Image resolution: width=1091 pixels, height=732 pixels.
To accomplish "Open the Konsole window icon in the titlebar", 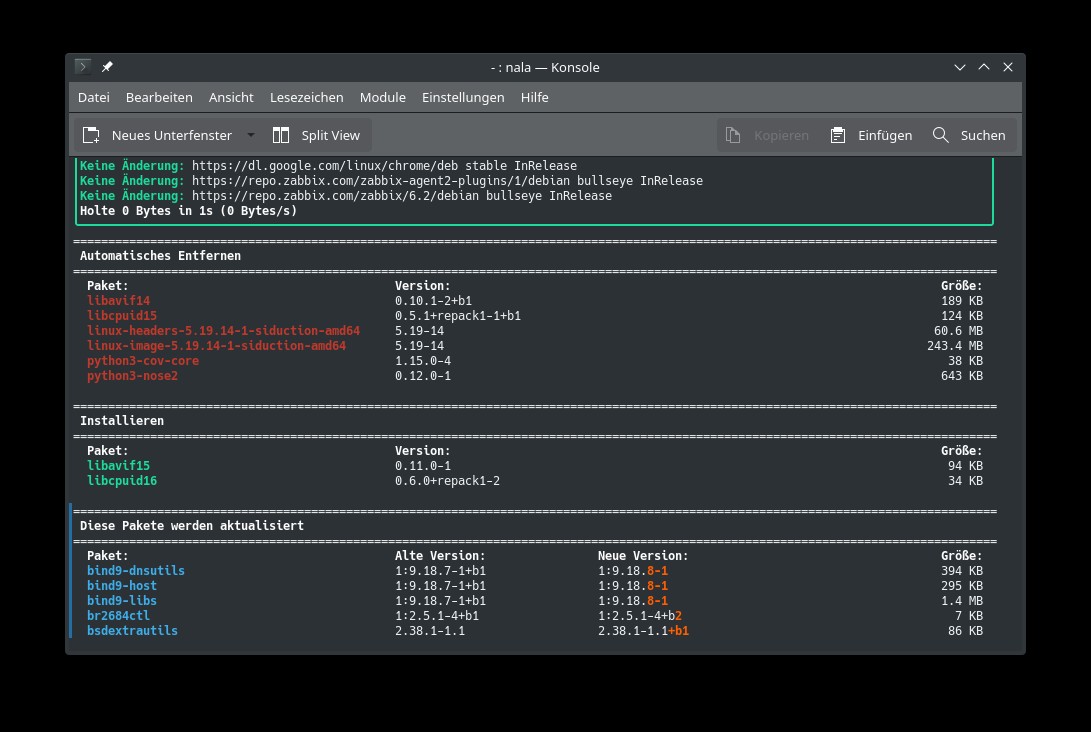I will (x=82, y=66).
